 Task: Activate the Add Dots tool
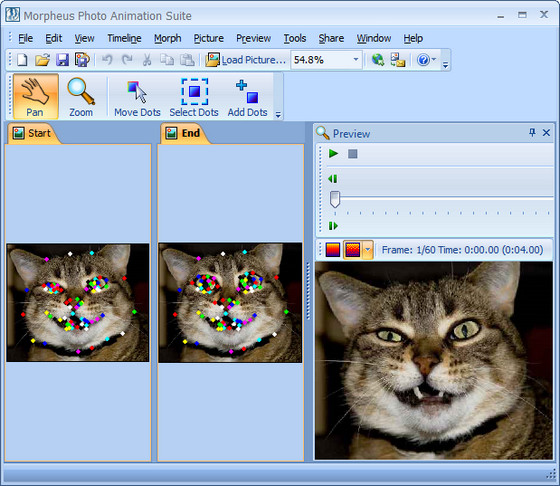point(248,96)
